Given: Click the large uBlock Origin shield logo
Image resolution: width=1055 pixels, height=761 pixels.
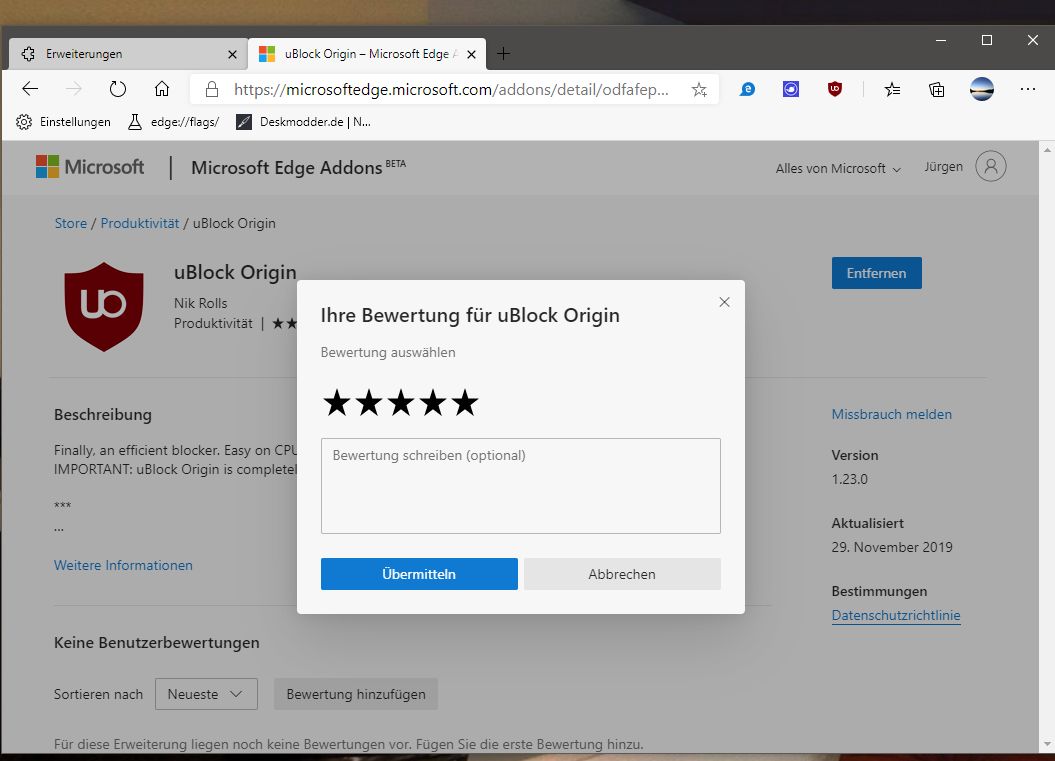Looking at the screenshot, I should click(104, 307).
